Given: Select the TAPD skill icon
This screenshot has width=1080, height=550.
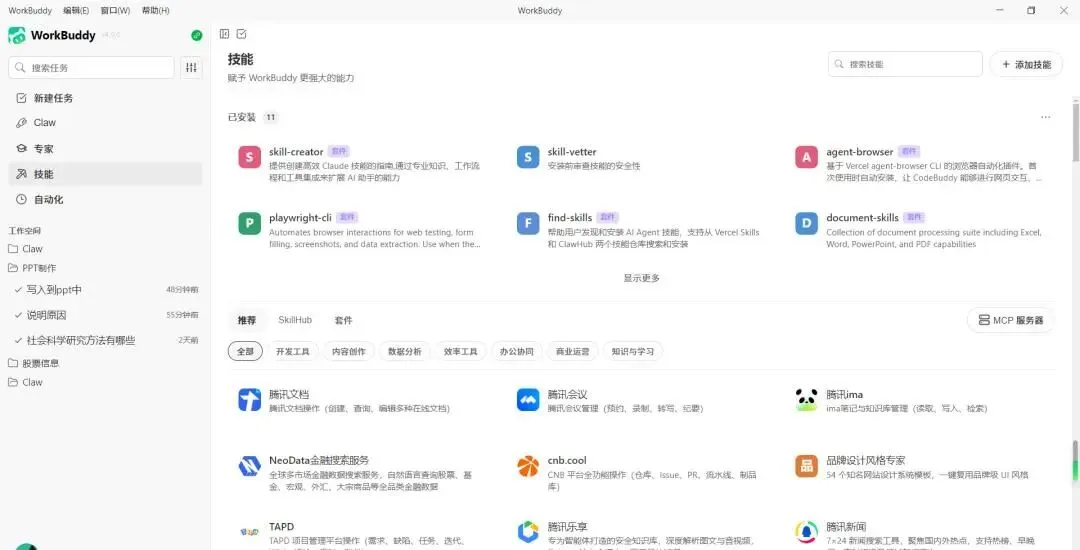Looking at the screenshot, I should click(249, 532).
